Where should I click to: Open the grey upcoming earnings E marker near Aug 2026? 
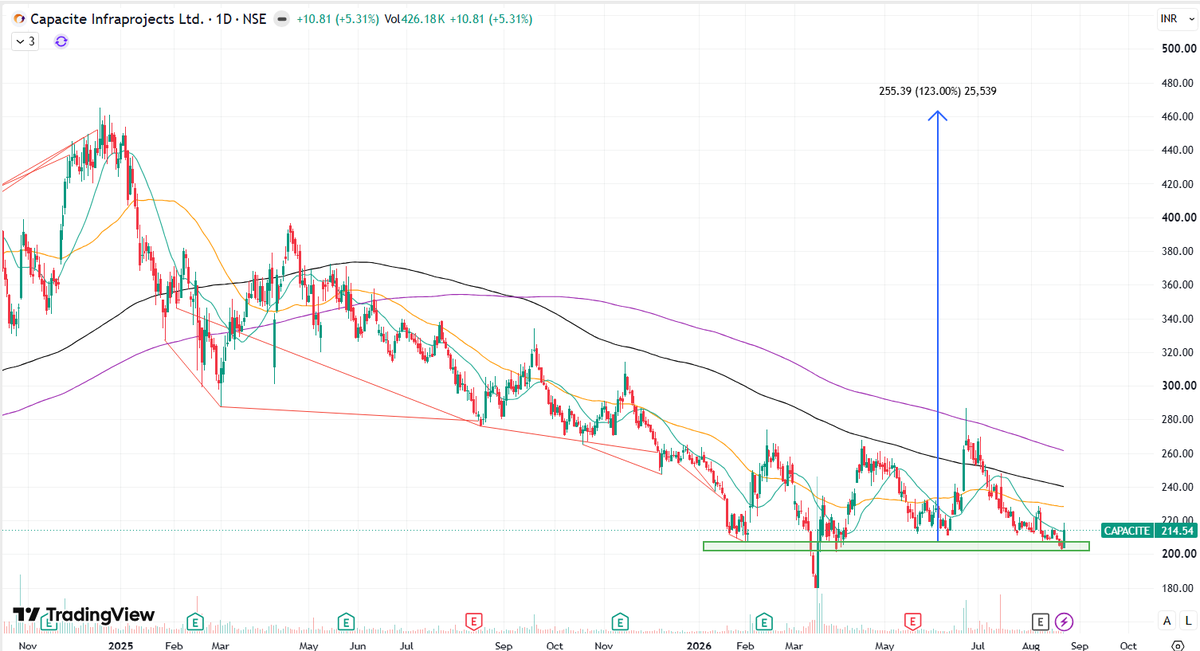[1040, 622]
